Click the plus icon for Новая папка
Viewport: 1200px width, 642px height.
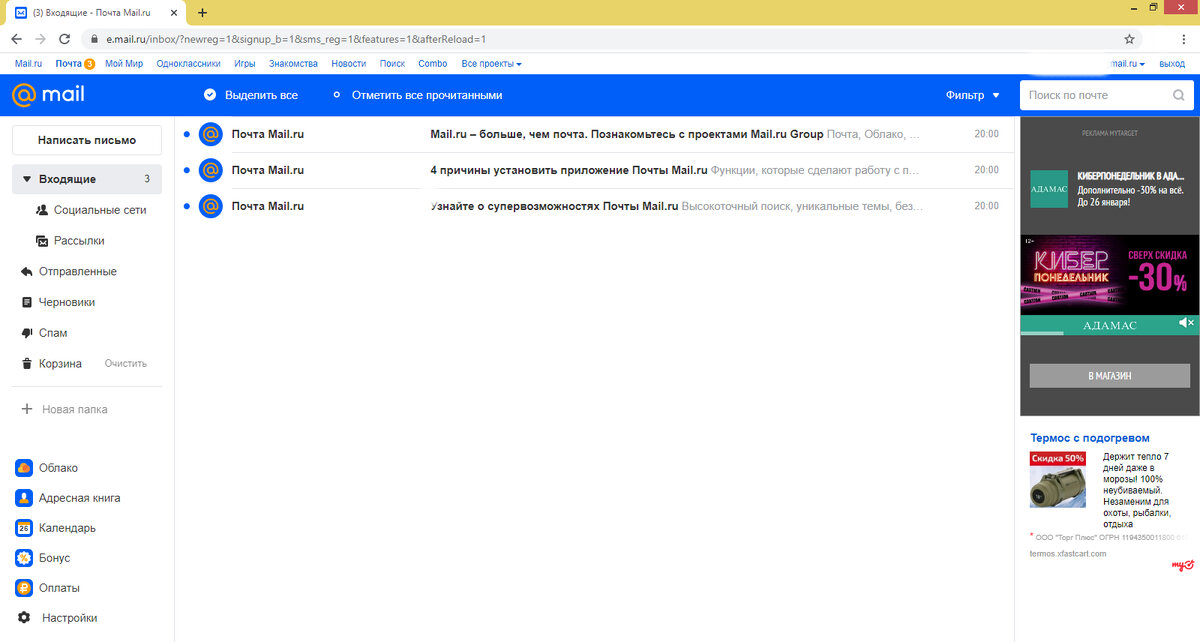tap(27, 409)
